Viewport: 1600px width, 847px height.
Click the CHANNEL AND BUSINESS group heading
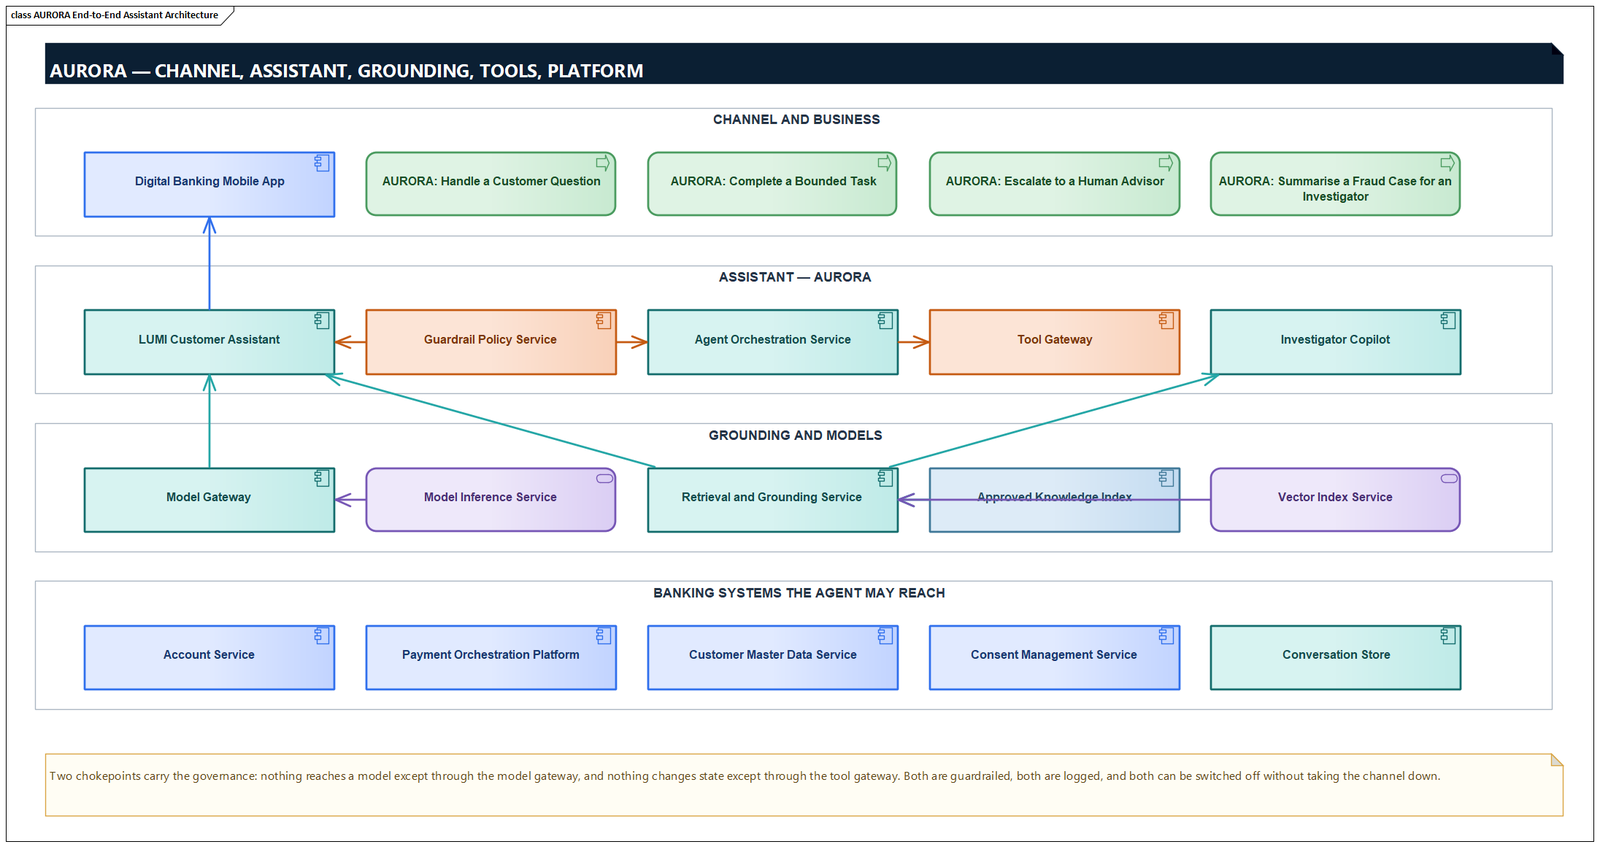(796, 119)
